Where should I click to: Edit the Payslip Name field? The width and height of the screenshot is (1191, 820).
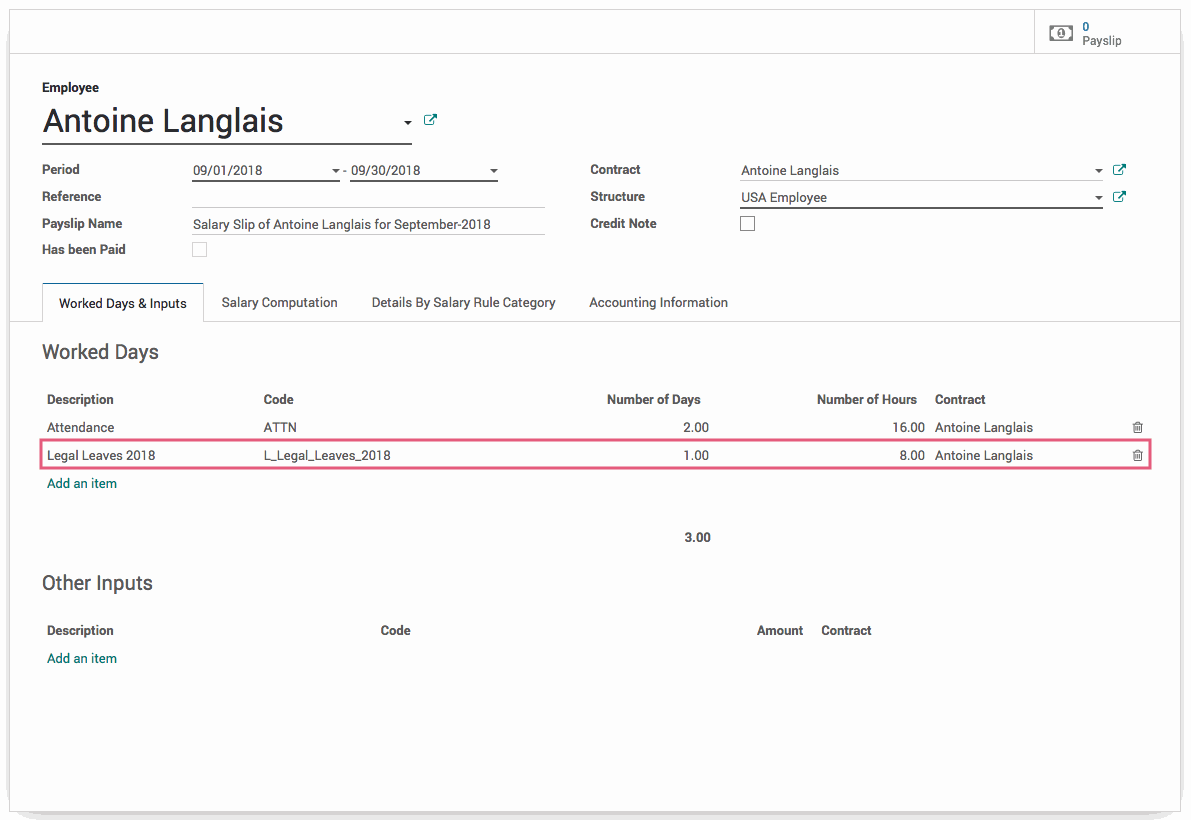point(368,224)
